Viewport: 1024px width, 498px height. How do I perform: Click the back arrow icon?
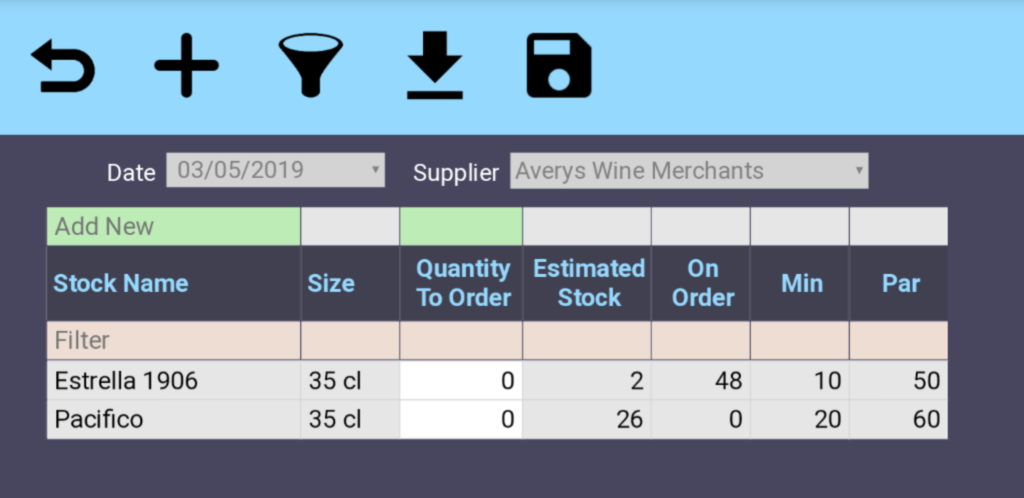(x=63, y=66)
